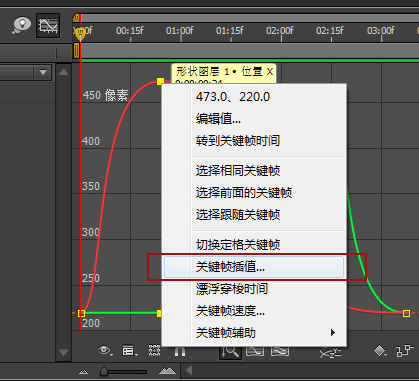The height and width of the screenshot is (381, 419).
Task: Click the scroll down arrow beside the graph
Action: pos(63,352)
